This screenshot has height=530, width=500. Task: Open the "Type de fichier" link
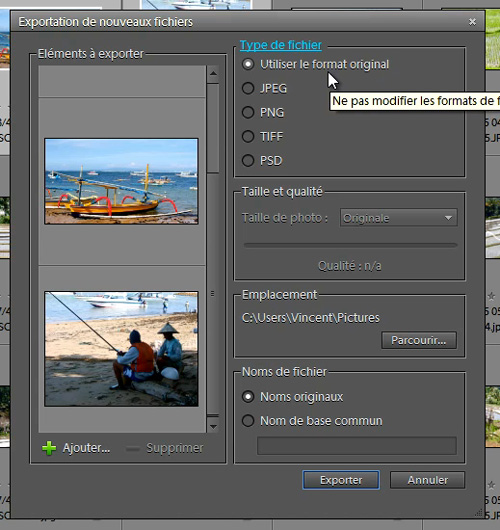click(x=281, y=45)
